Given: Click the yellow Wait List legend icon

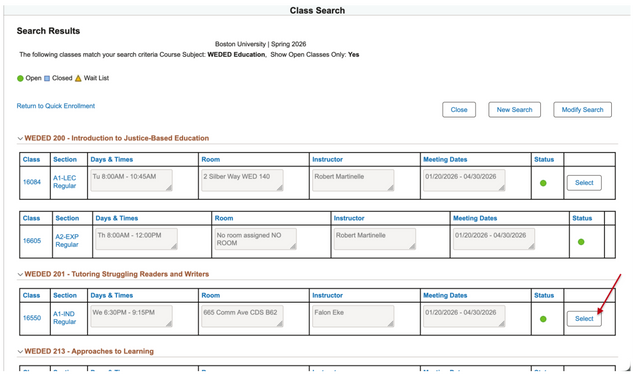Looking at the screenshot, I should point(78,78).
